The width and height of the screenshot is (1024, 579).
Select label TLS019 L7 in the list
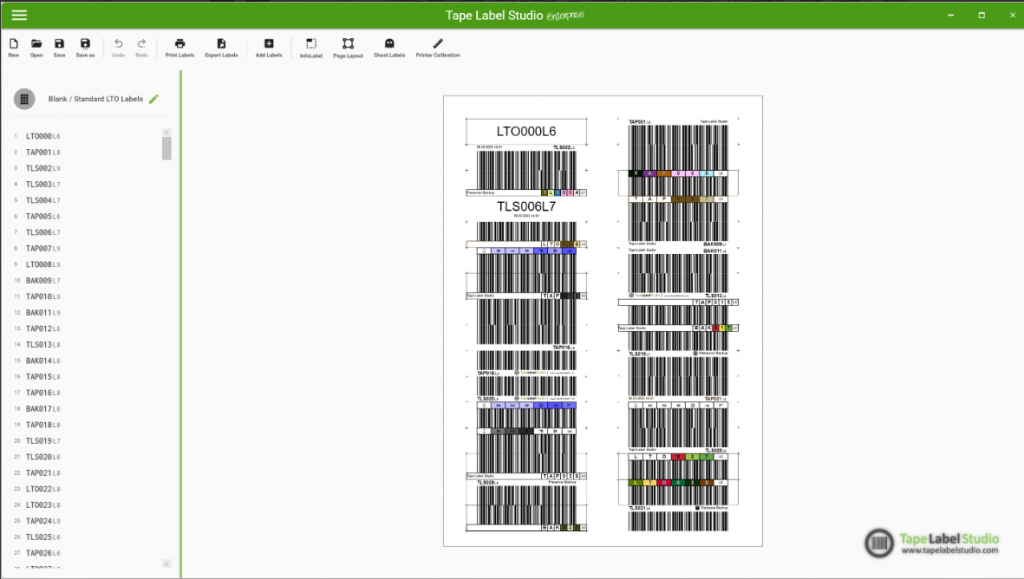pos(43,441)
